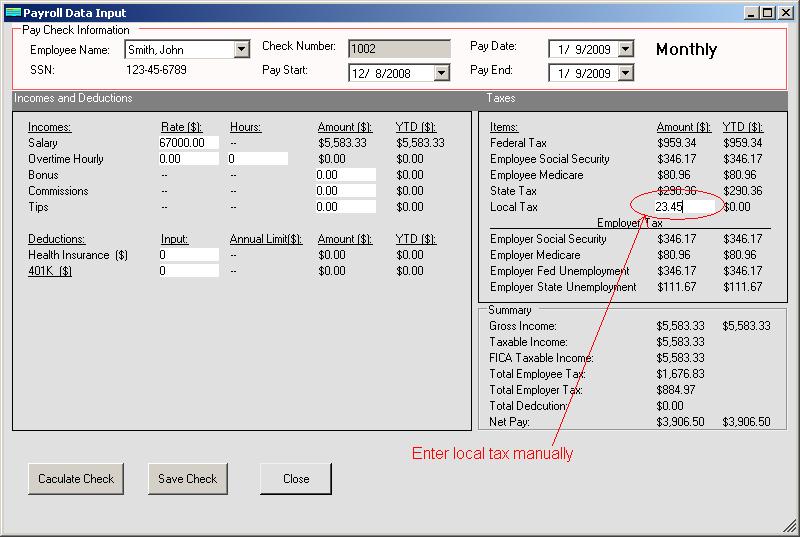Click the Commissions amount input
The width and height of the screenshot is (800, 537).
click(x=345, y=191)
